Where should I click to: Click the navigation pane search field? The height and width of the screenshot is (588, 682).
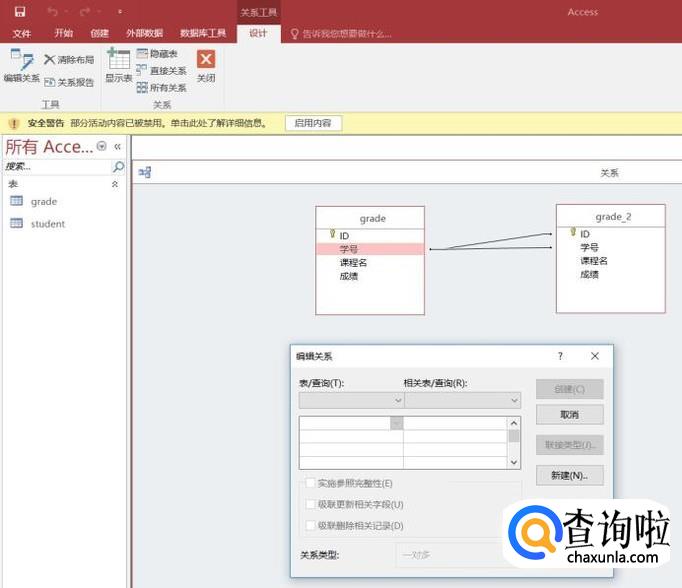click(56, 167)
